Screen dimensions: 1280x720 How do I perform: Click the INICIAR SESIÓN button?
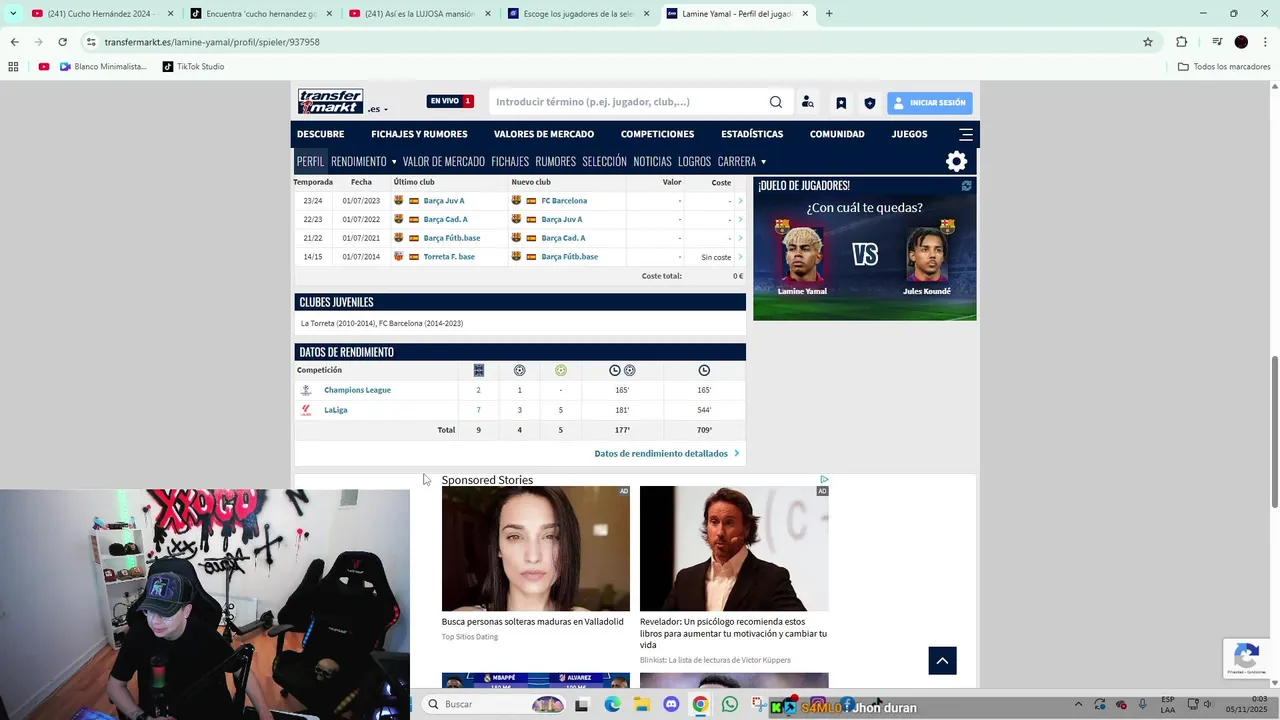[x=930, y=103]
